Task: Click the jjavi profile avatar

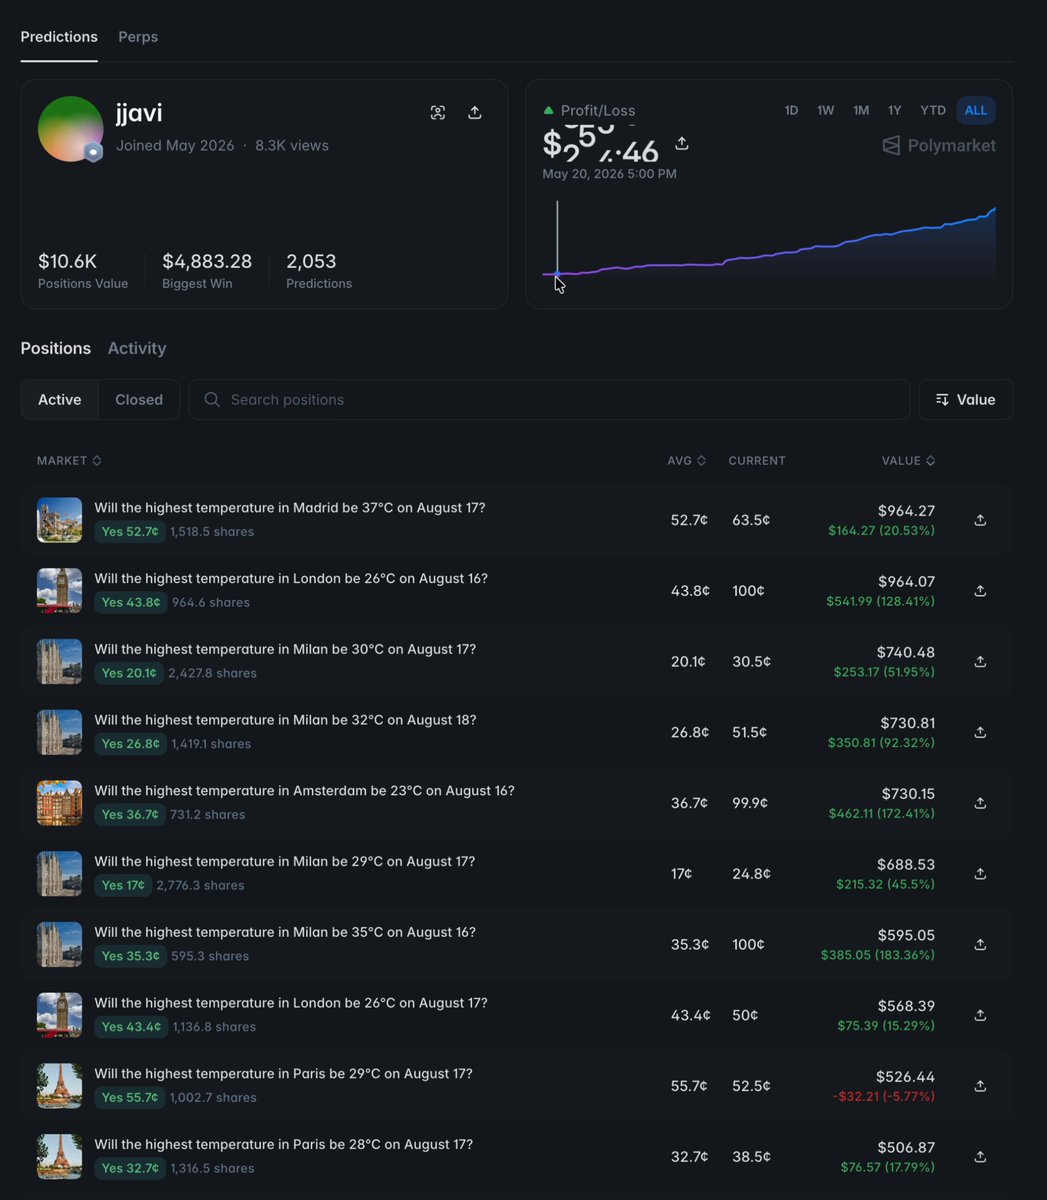Action: tap(70, 129)
